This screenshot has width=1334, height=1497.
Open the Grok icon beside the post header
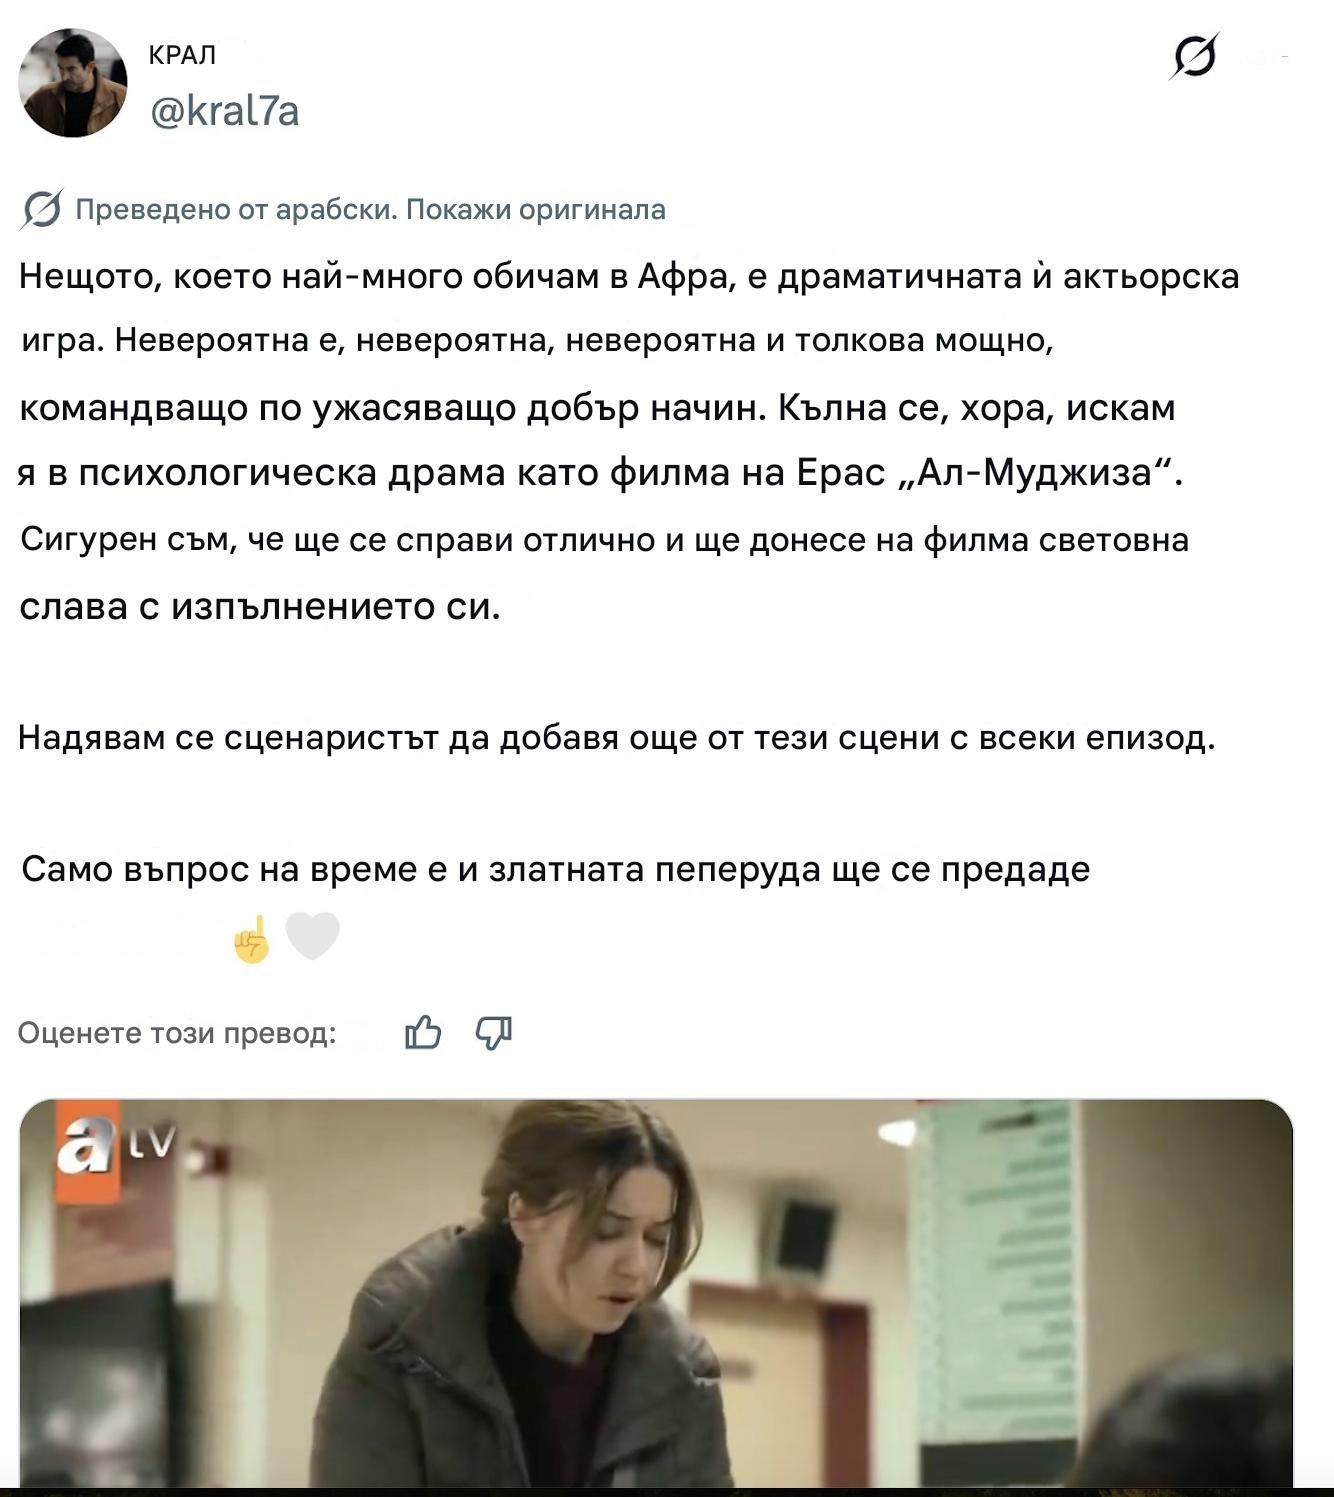point(1194,56)
